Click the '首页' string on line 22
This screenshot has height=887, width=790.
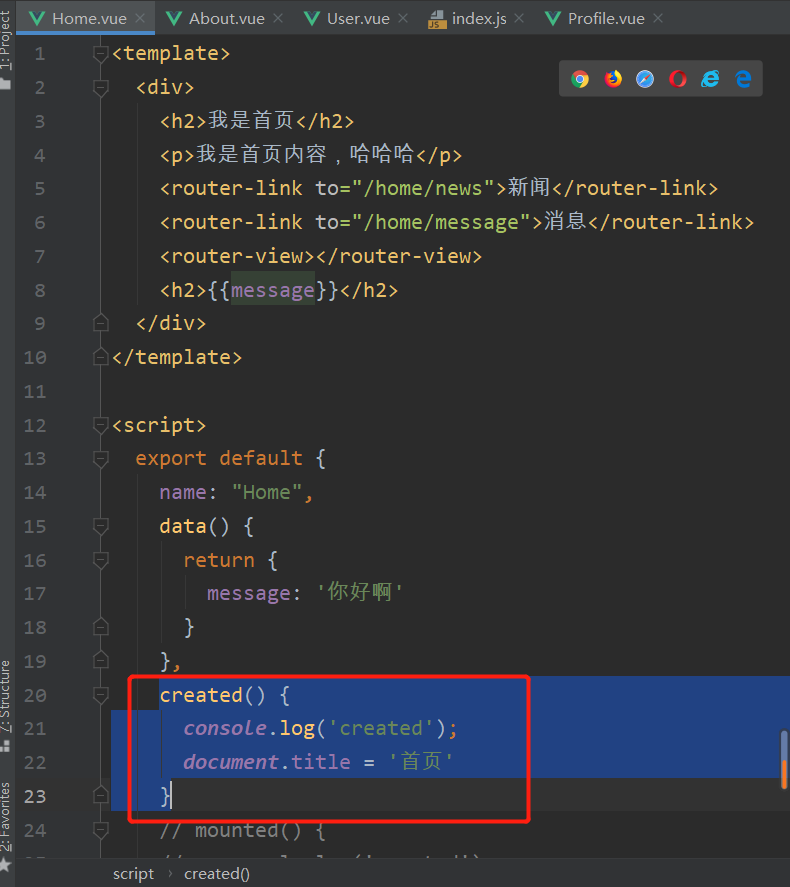coord(421,761)
